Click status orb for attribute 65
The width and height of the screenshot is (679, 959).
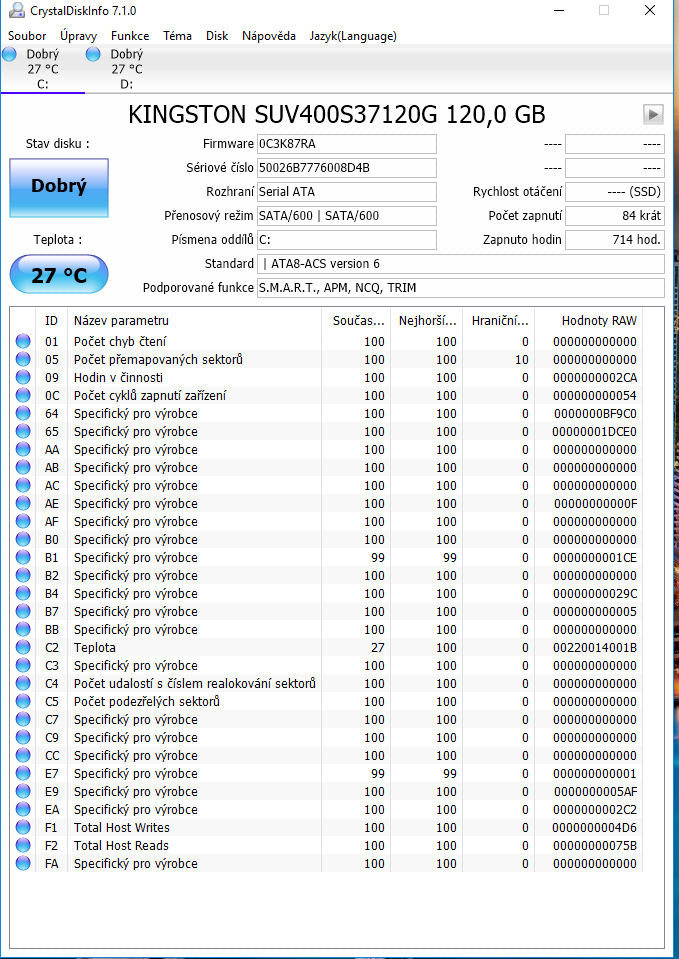point(23,431)
